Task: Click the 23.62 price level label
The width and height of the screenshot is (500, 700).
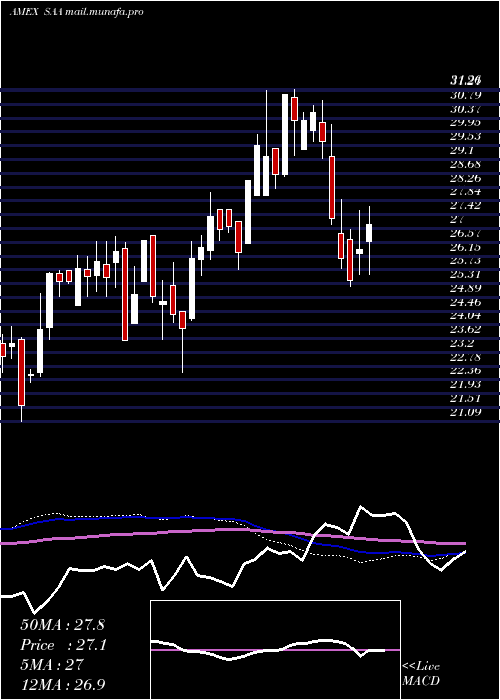Action: tap(465, 330)
